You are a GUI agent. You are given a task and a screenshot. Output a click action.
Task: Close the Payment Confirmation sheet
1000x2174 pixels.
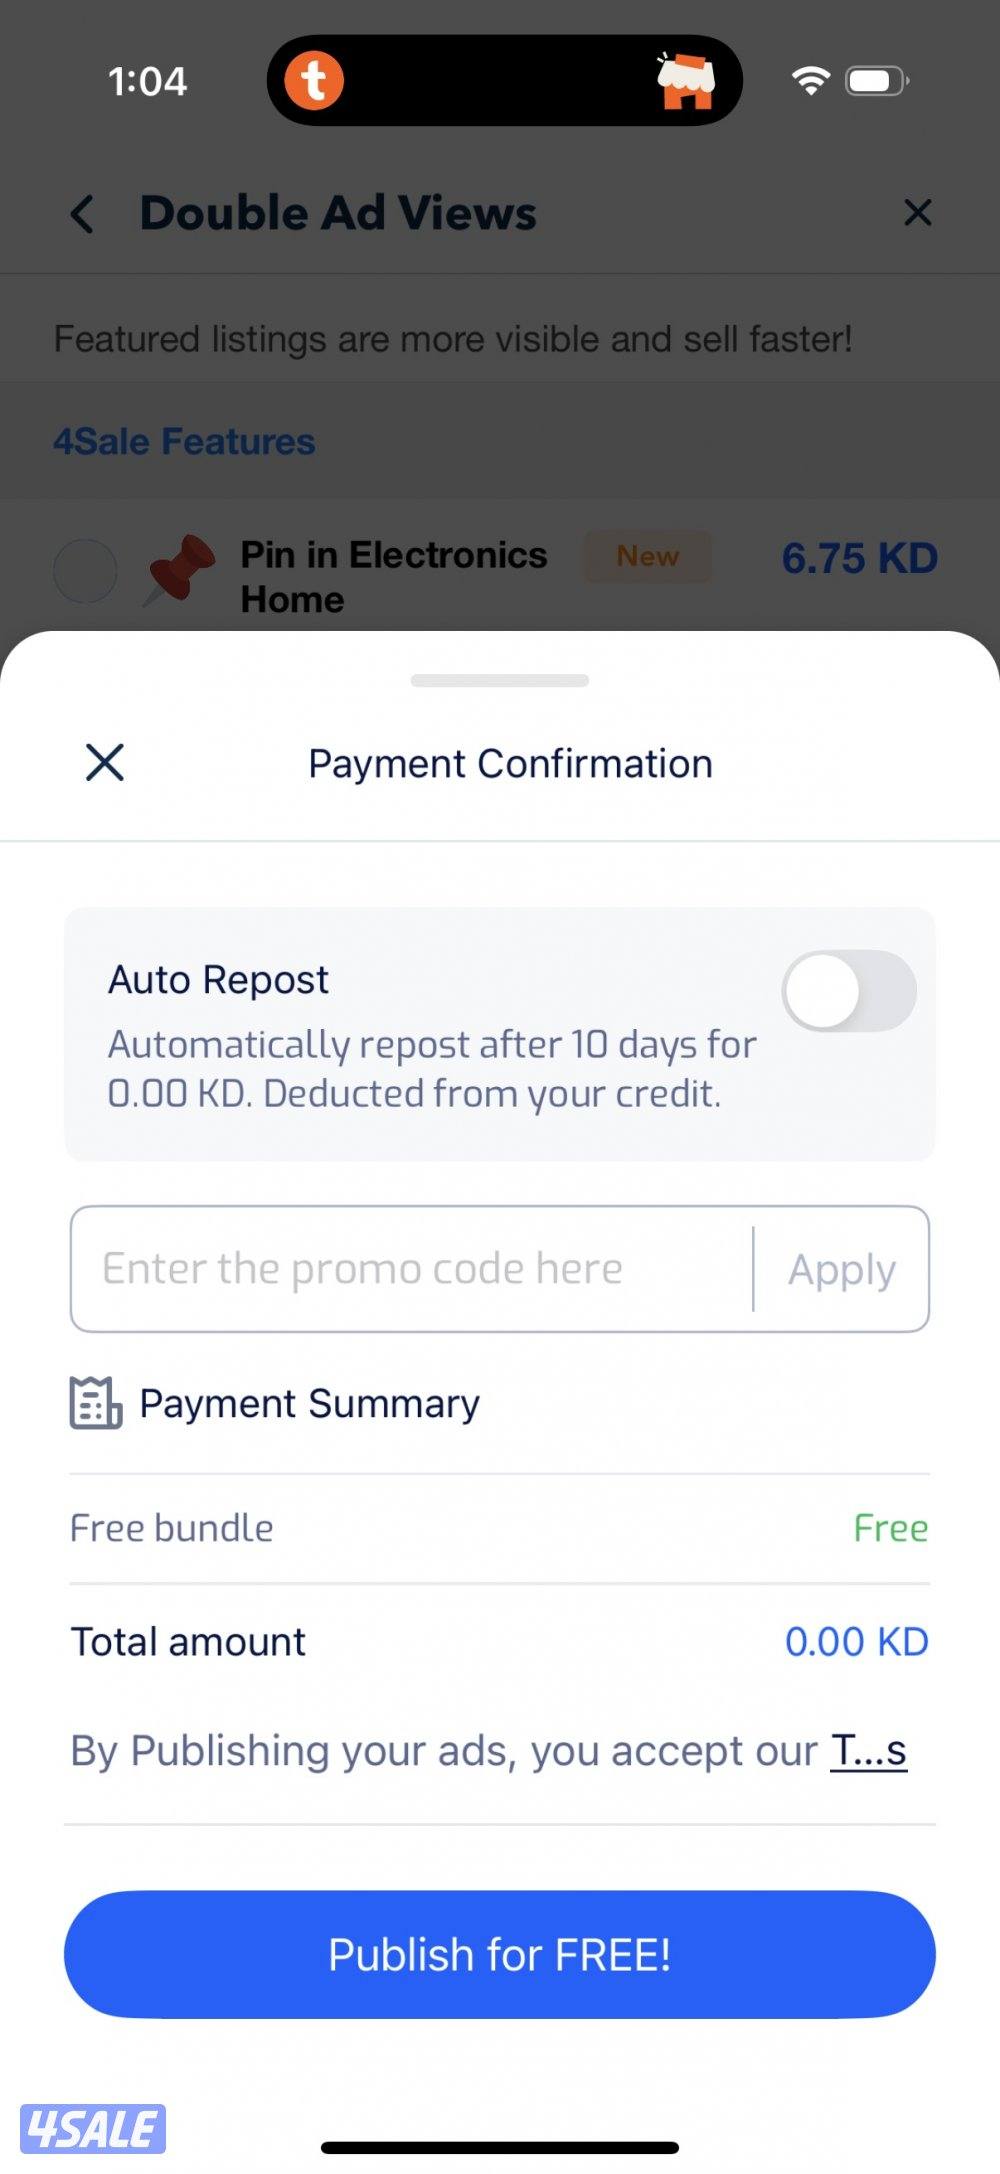coord(105,762)
